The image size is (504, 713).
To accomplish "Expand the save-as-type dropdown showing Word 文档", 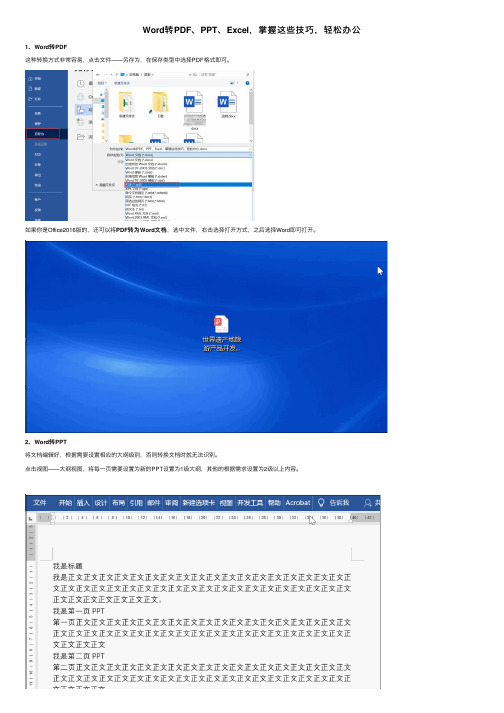I will (x=188, y=155).
